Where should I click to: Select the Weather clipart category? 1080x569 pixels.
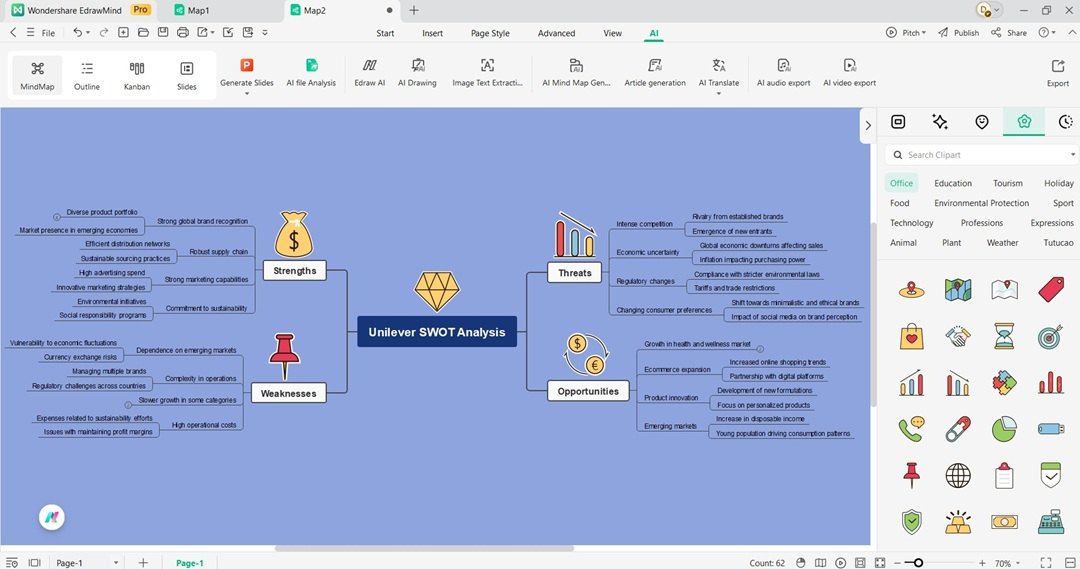click(1002, 243)
